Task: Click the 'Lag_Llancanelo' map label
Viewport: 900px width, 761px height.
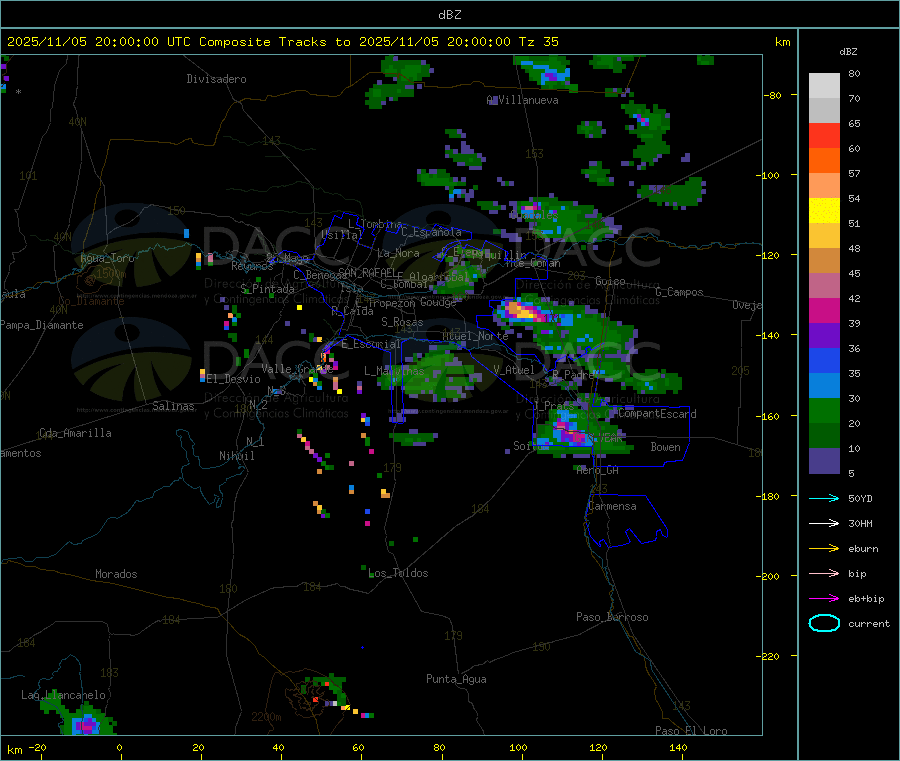Action: click(64, 695)
